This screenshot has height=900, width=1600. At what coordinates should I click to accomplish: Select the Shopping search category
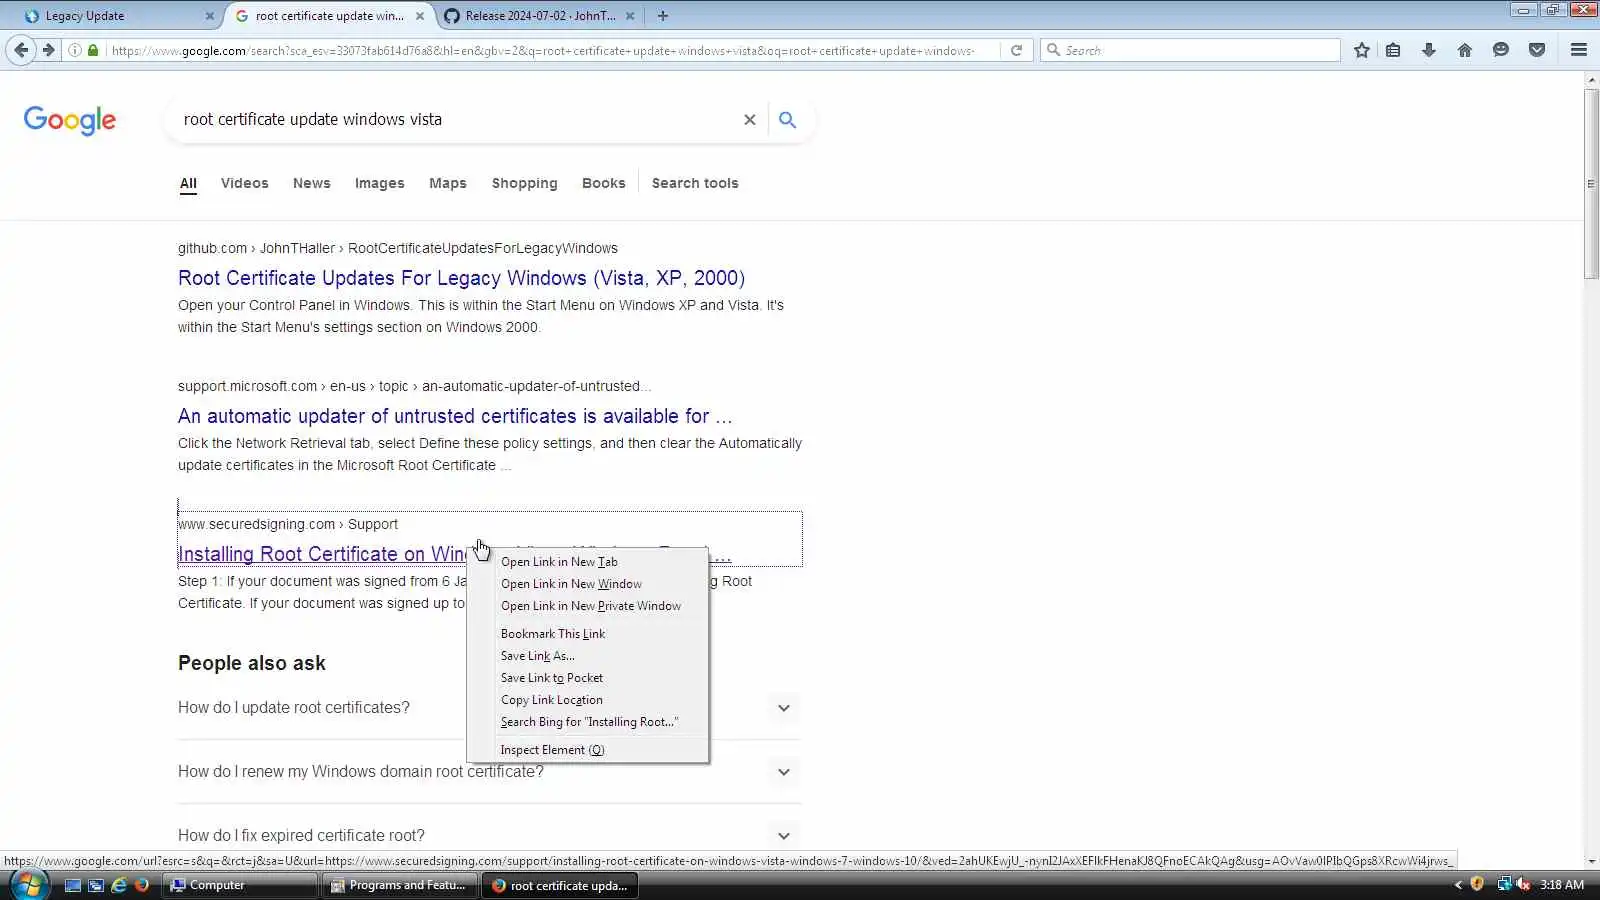[x=525, y=183]
